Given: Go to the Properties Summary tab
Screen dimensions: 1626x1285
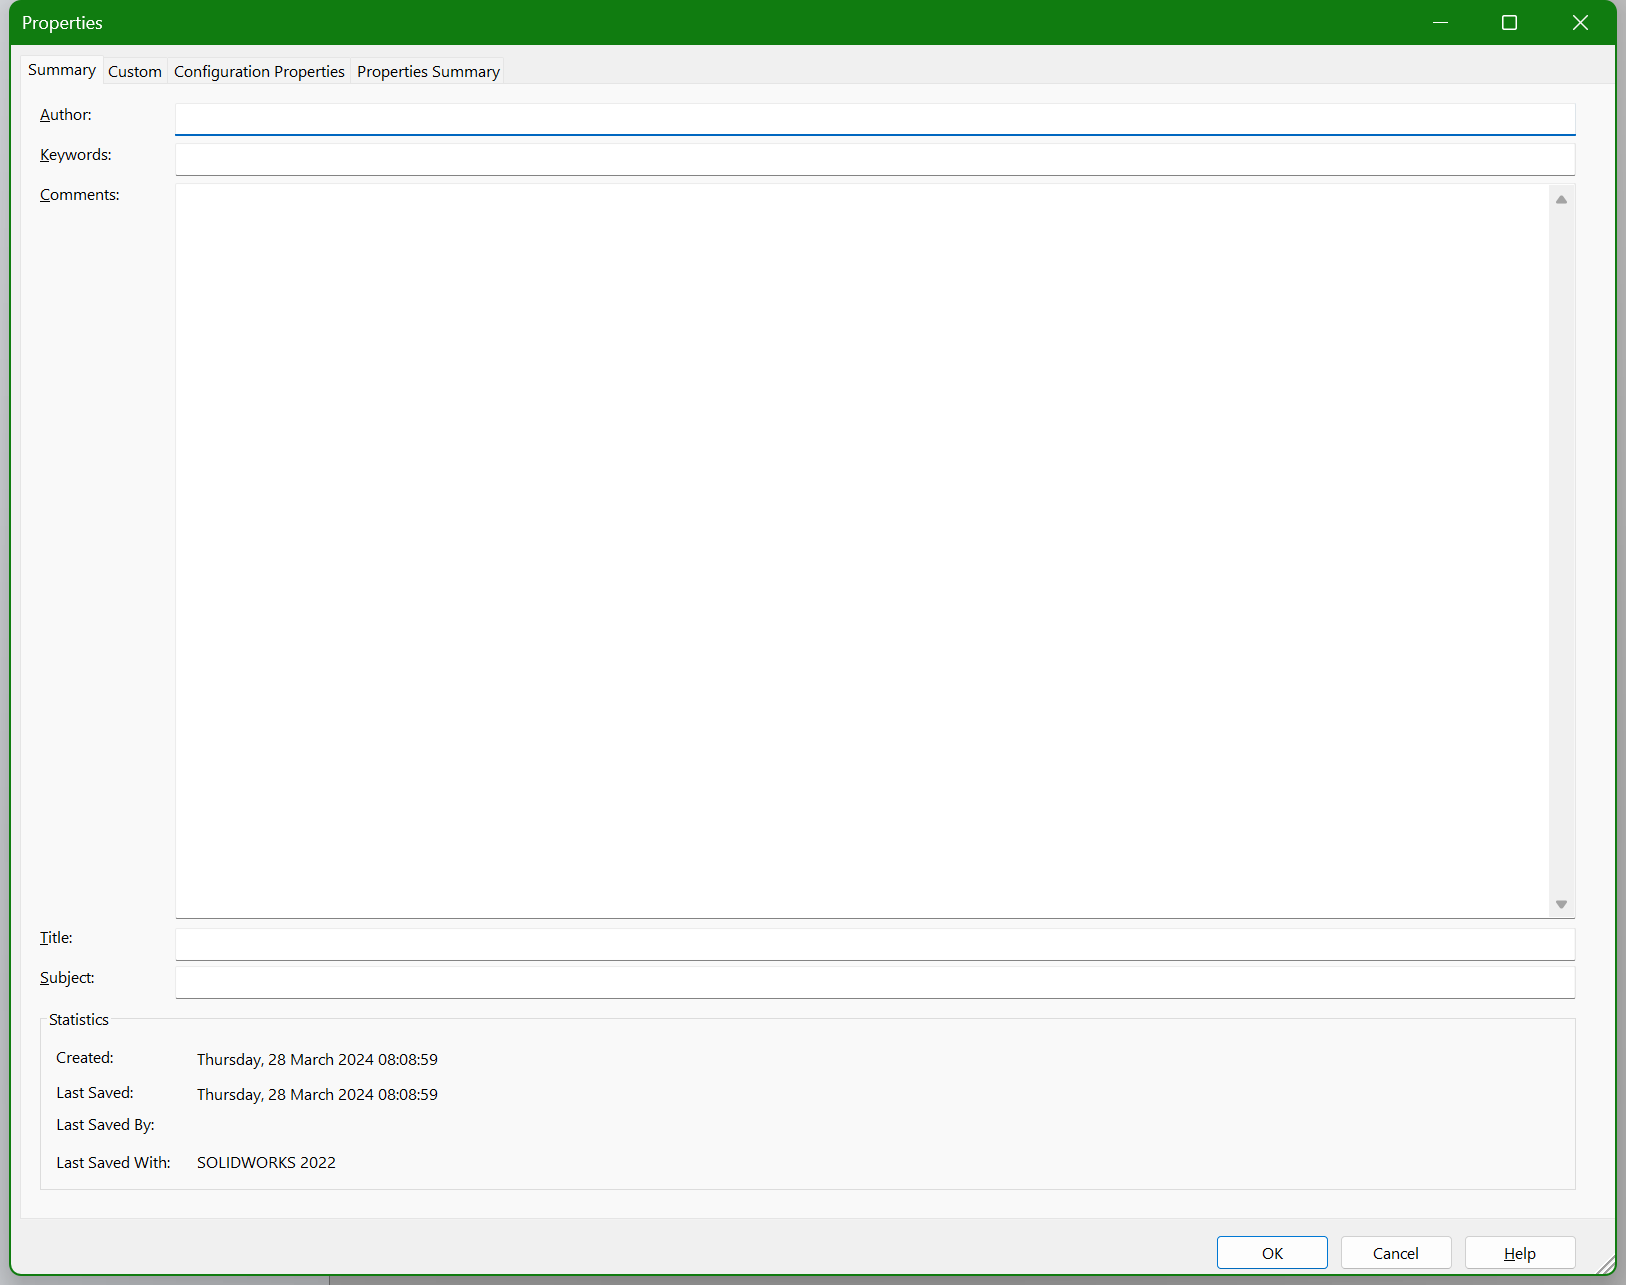Looking at the screenshot, I should pos(428,72).
